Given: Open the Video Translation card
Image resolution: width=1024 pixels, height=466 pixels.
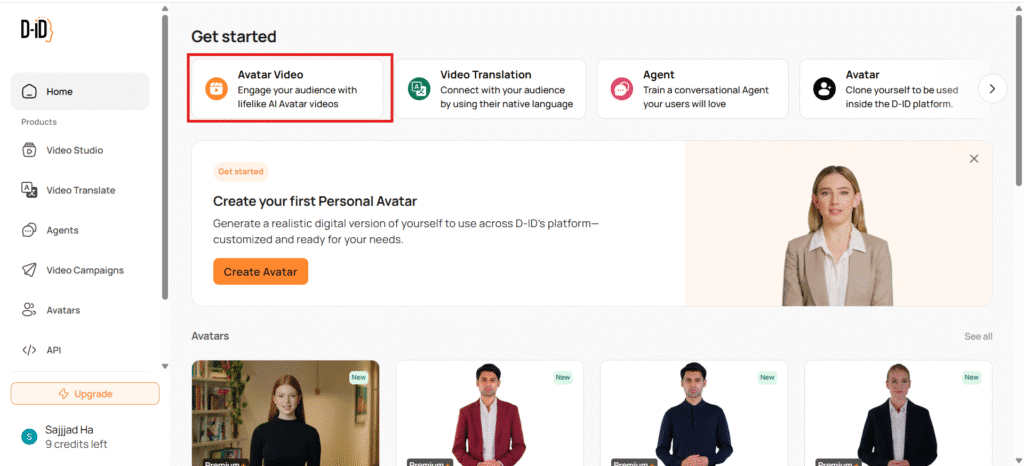Looking at the screenshot, I should pyautogui.click(x=490, y=89).
